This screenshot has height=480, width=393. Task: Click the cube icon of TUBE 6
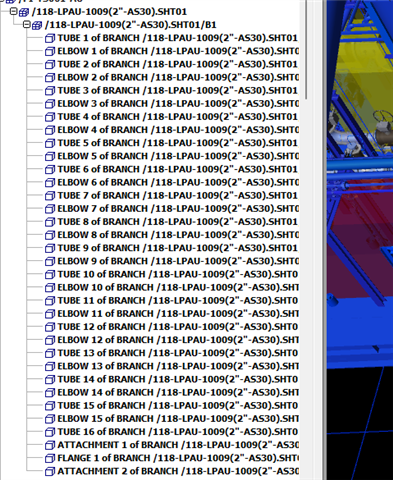click(50, 170)
